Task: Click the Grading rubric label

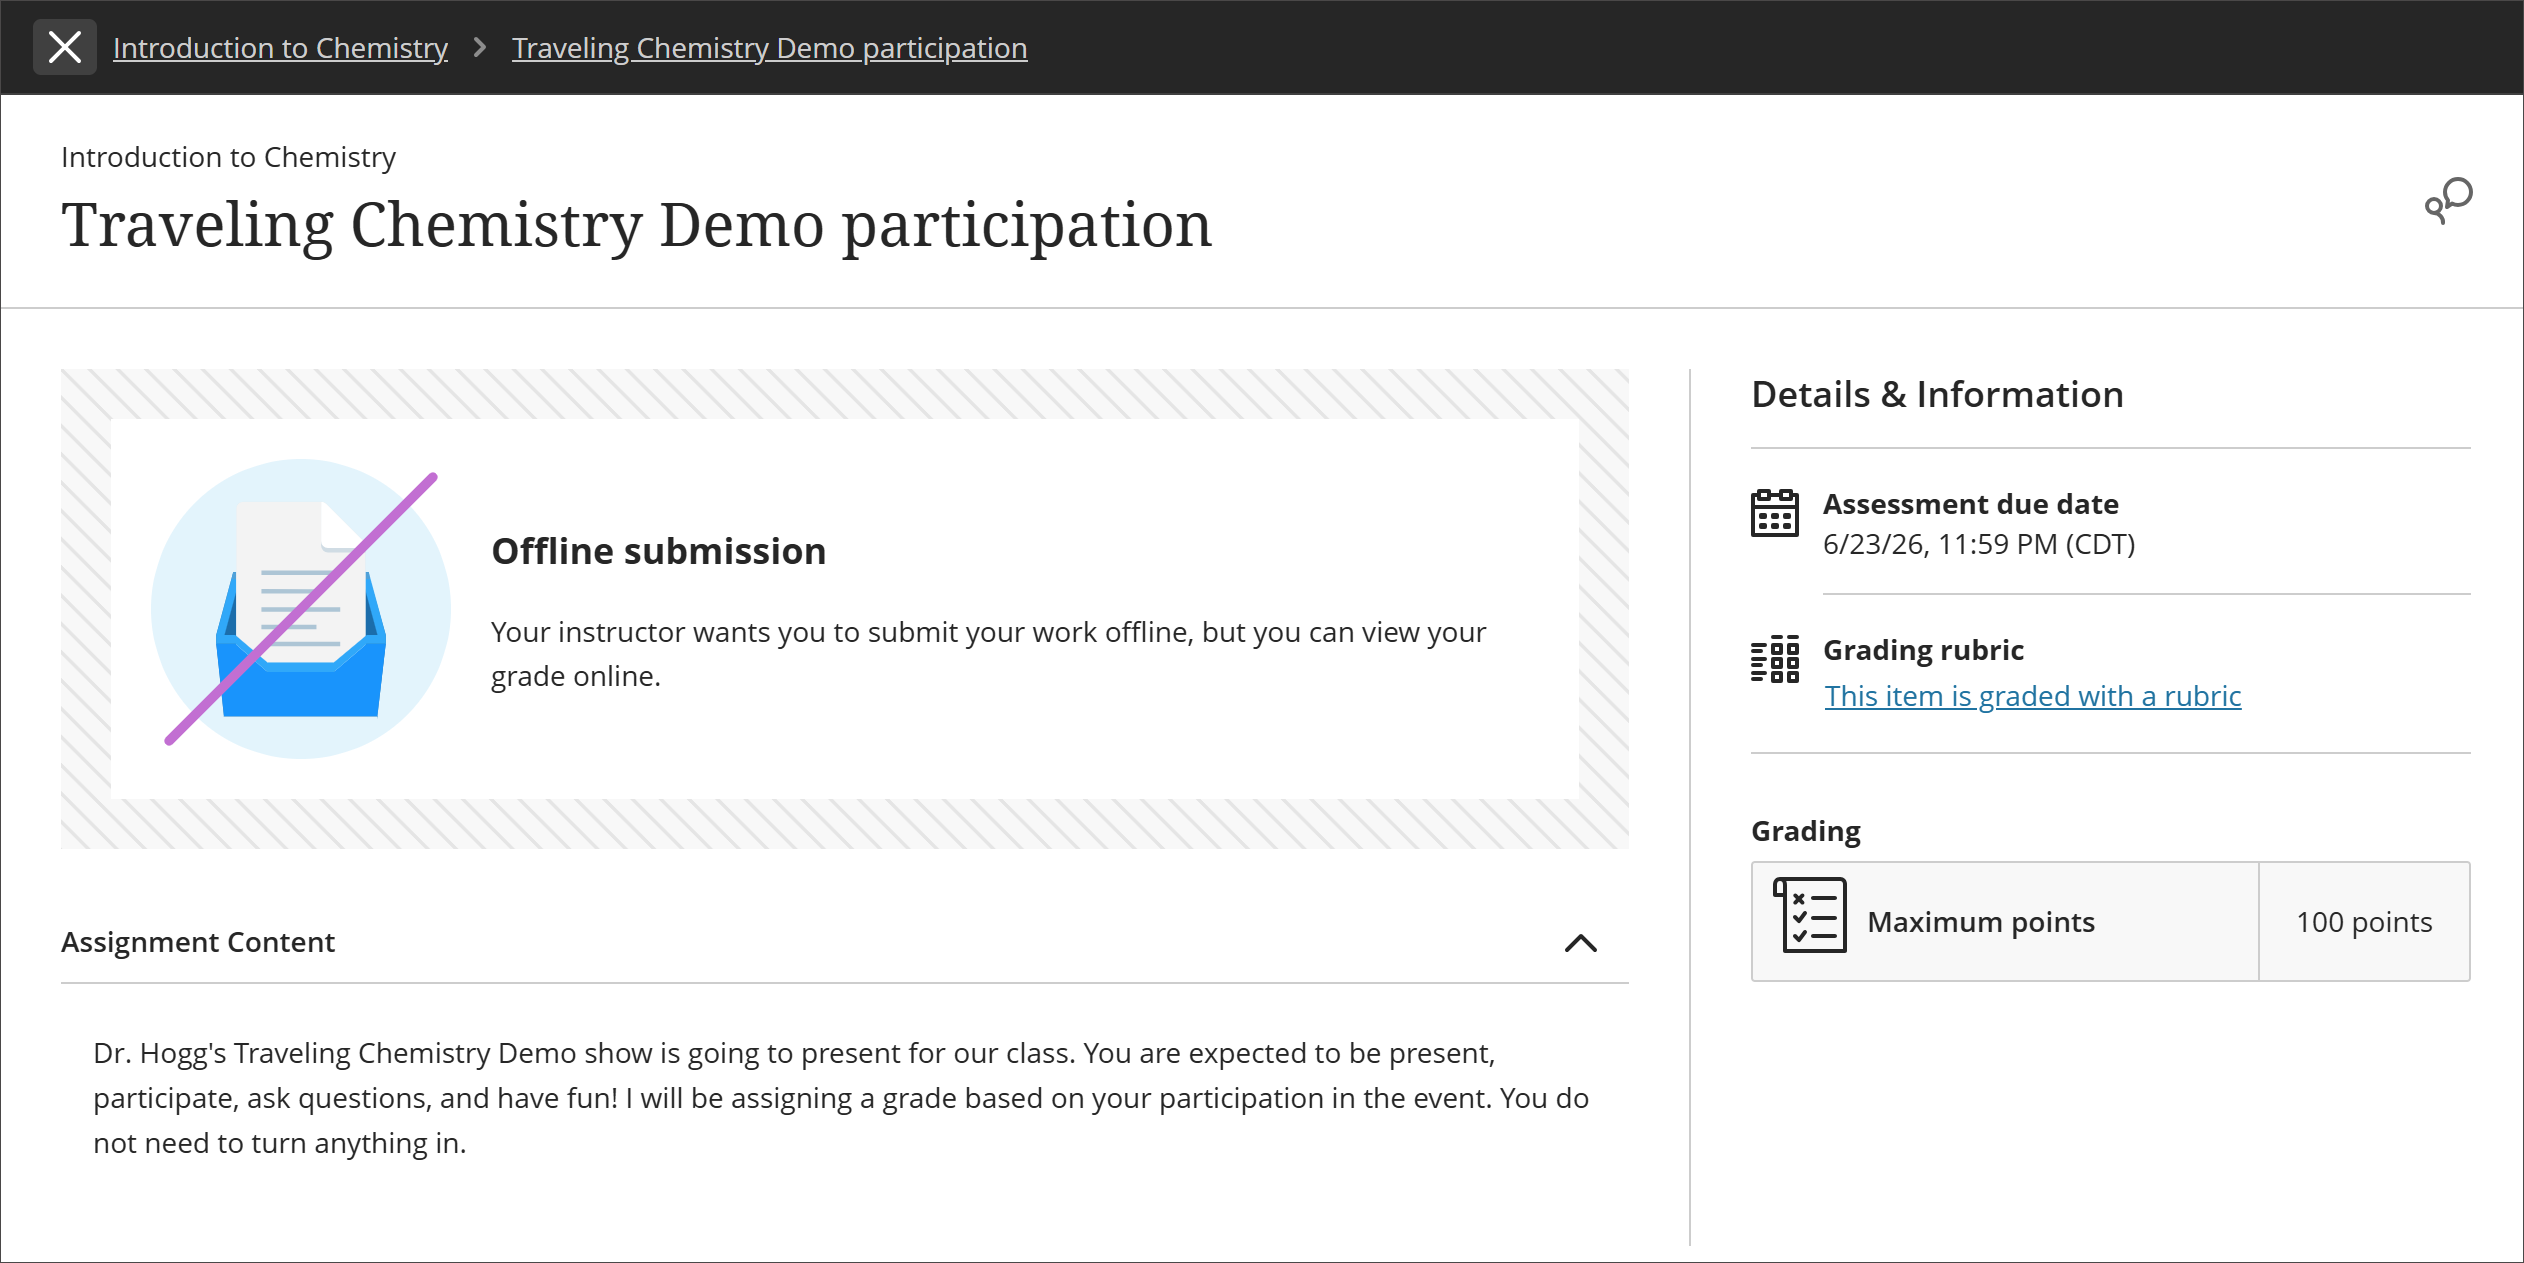Action: tap(1923, 650)
